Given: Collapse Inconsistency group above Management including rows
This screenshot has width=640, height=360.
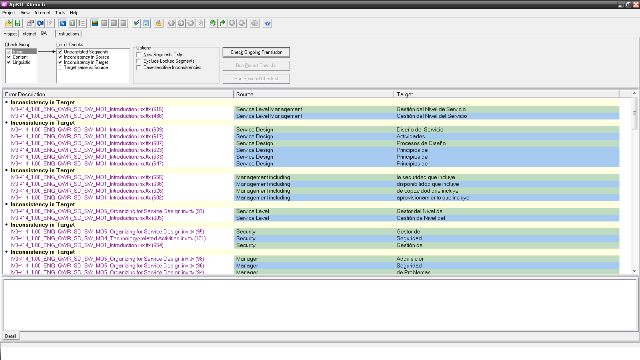Looking at the screenshot, I should point(7,170).
